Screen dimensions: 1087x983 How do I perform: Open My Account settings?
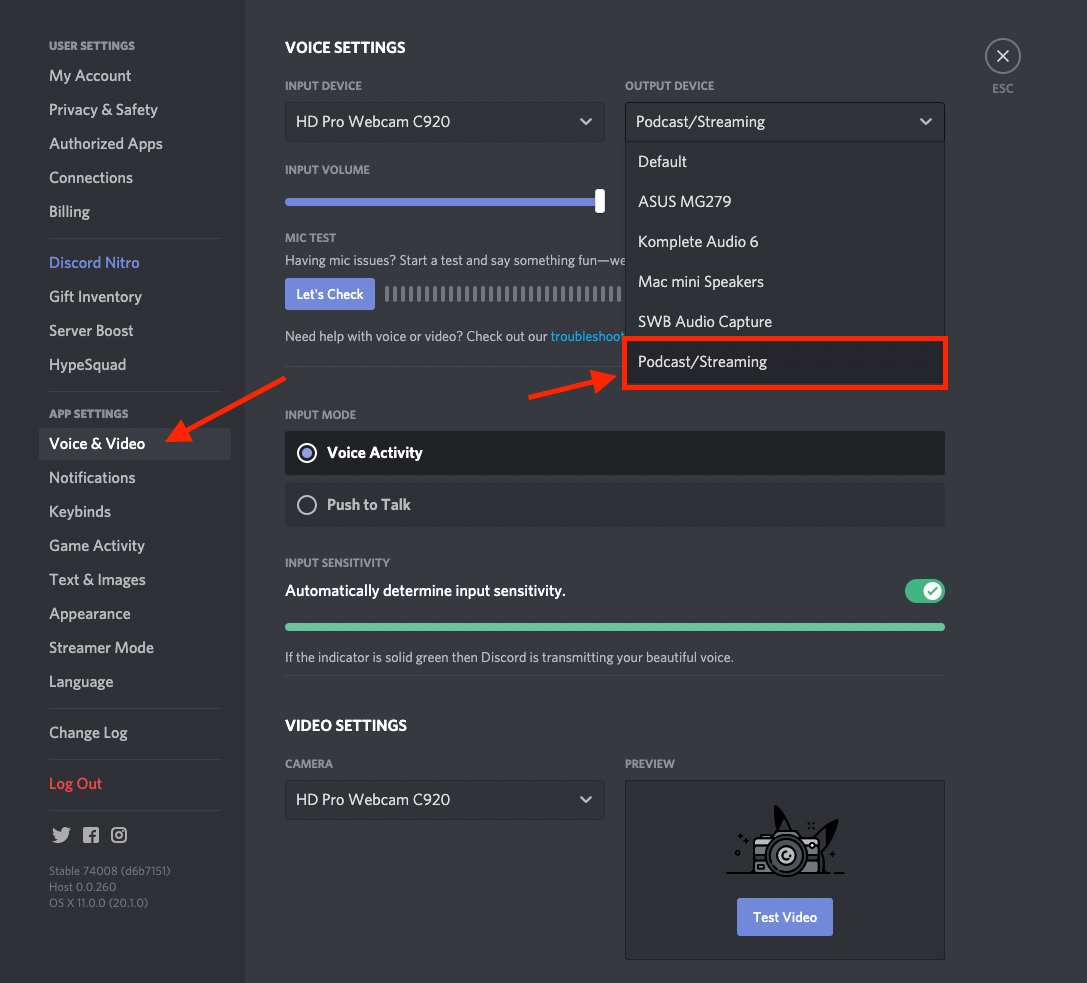click(90, 76)
